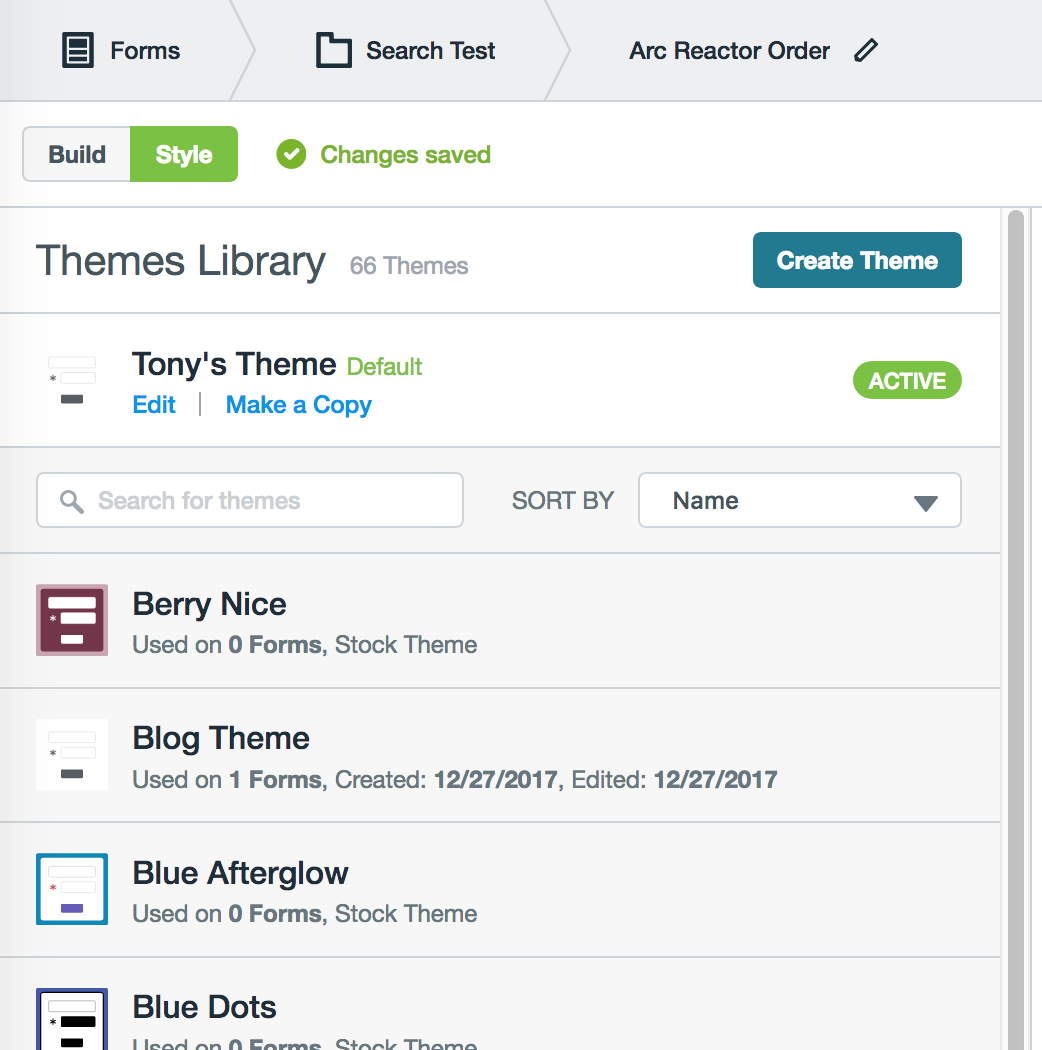Click the themes list vertical scrollbar
The image size is (1042, 1050).
point(1016,600)
